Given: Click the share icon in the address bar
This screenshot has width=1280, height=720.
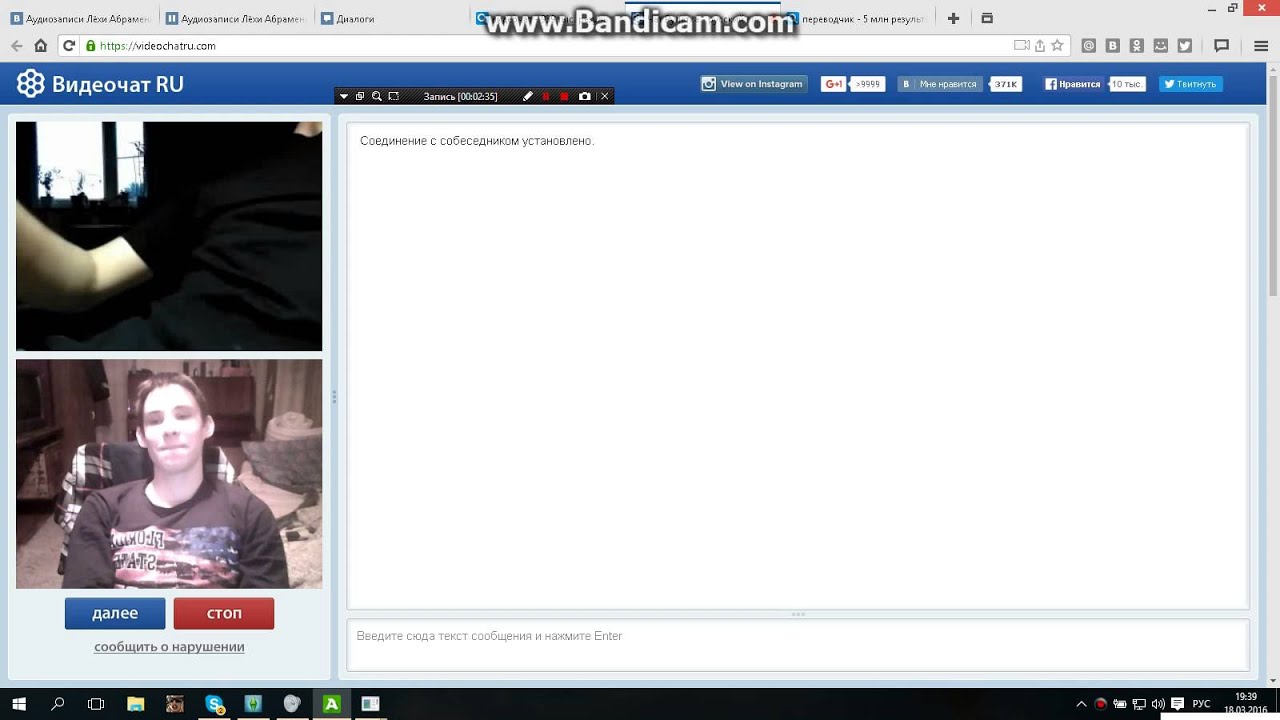Looking at the screenshot, I should pyautogui.click(x=1040, y=46).
